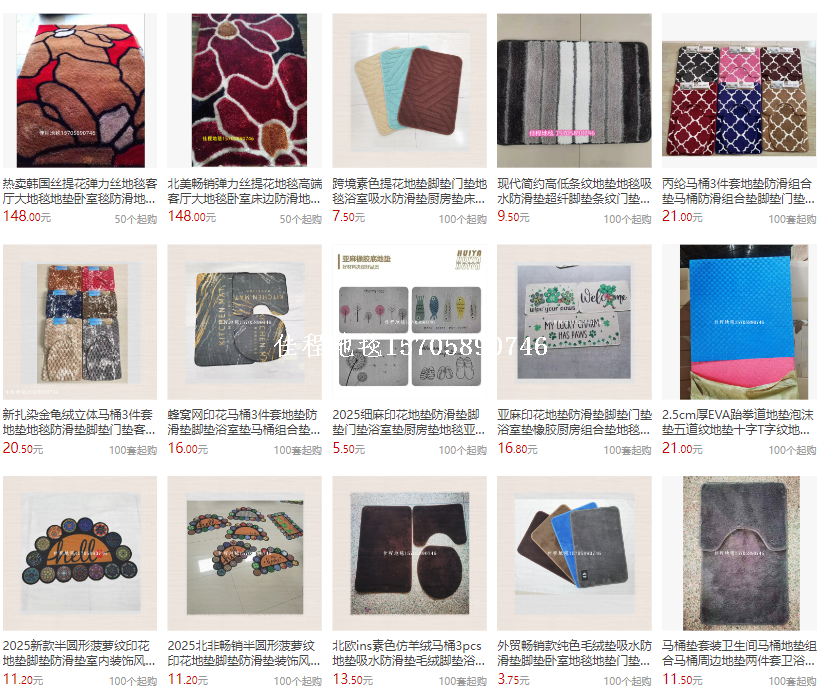Click the 现代简约高低条纹地垫 product title
Screen dimensions: 822x691
[574, 191]
